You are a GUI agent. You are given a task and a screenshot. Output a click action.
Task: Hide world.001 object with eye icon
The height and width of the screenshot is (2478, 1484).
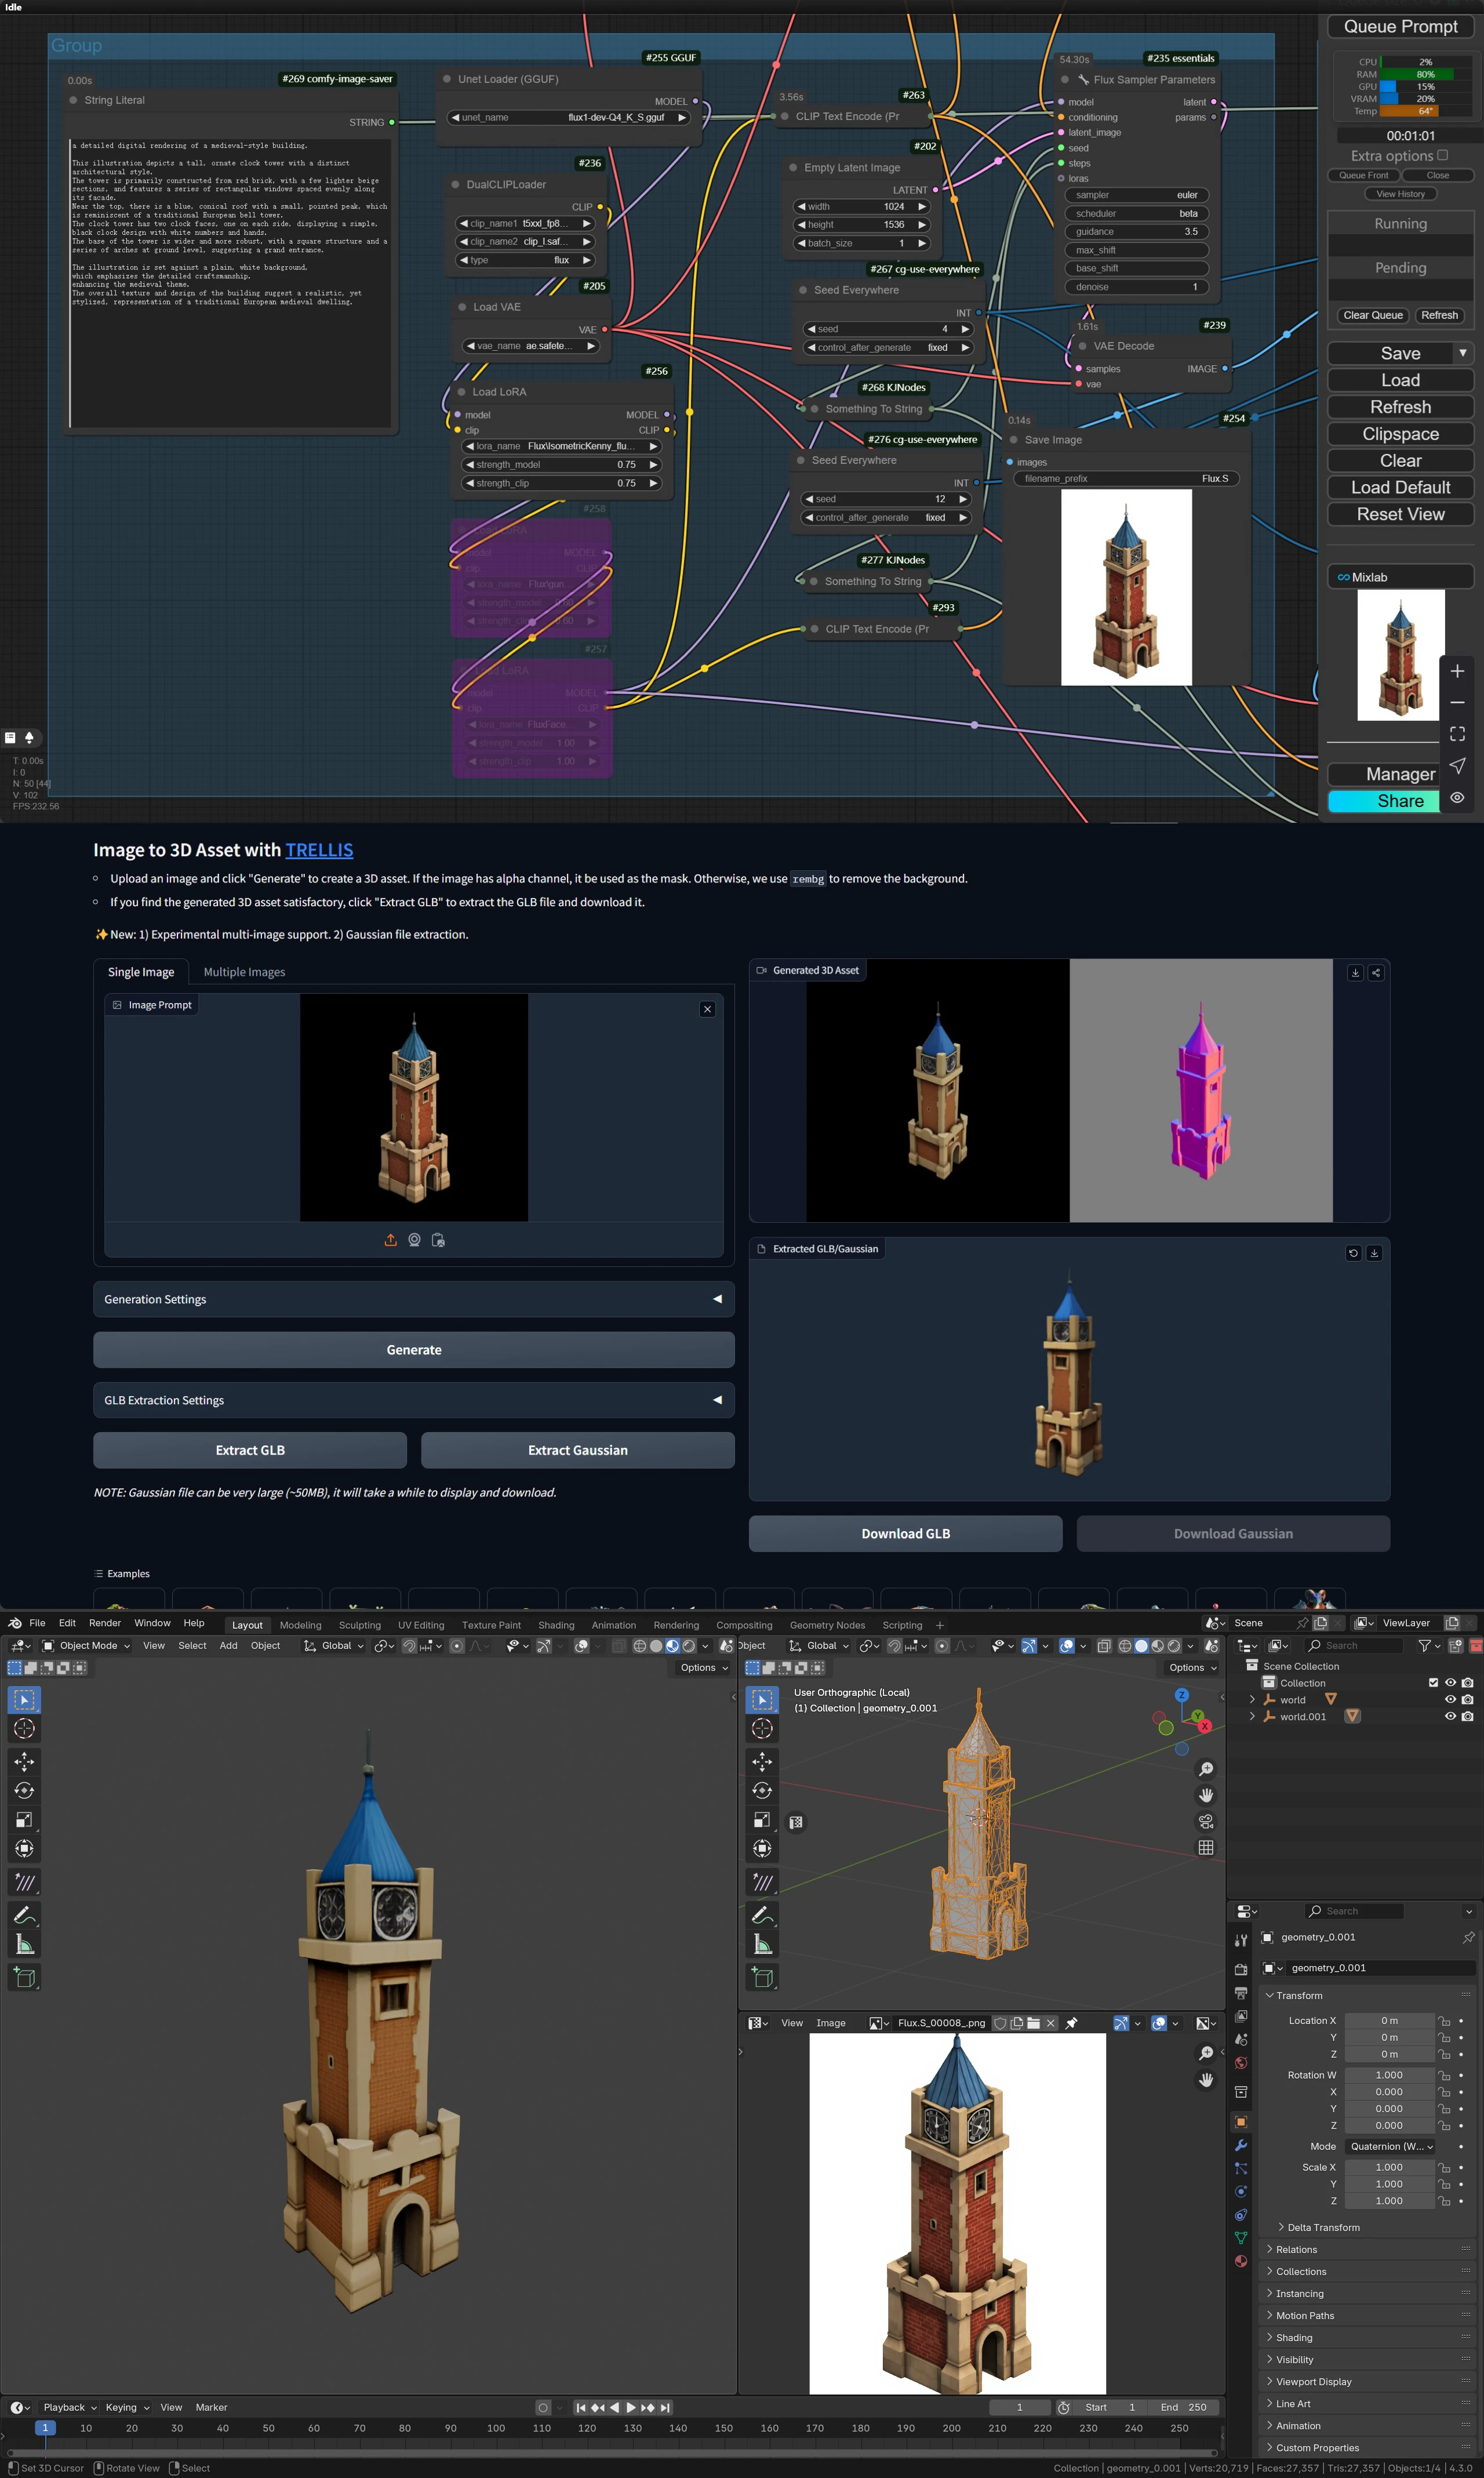[1450, 1716]
